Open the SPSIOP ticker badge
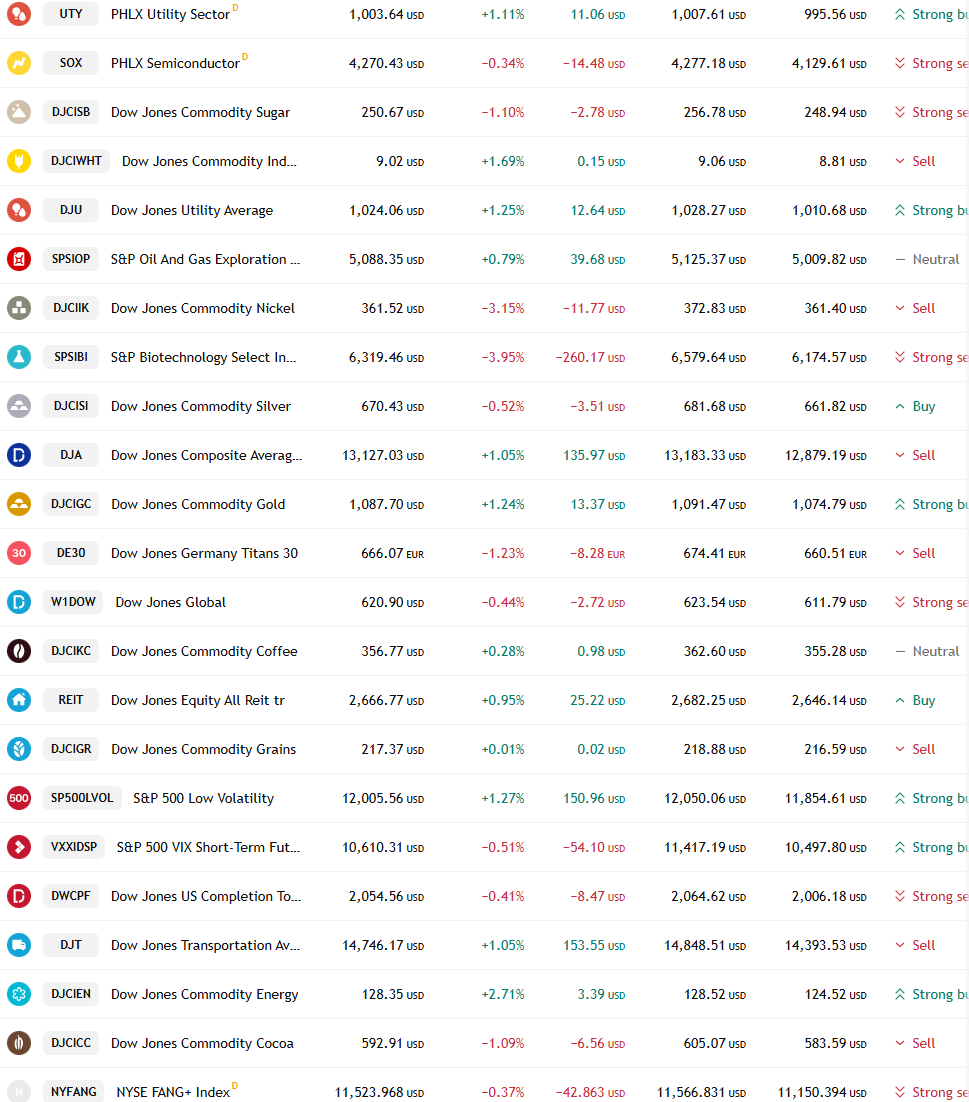The image size is (969, 1102). (71, 259)
